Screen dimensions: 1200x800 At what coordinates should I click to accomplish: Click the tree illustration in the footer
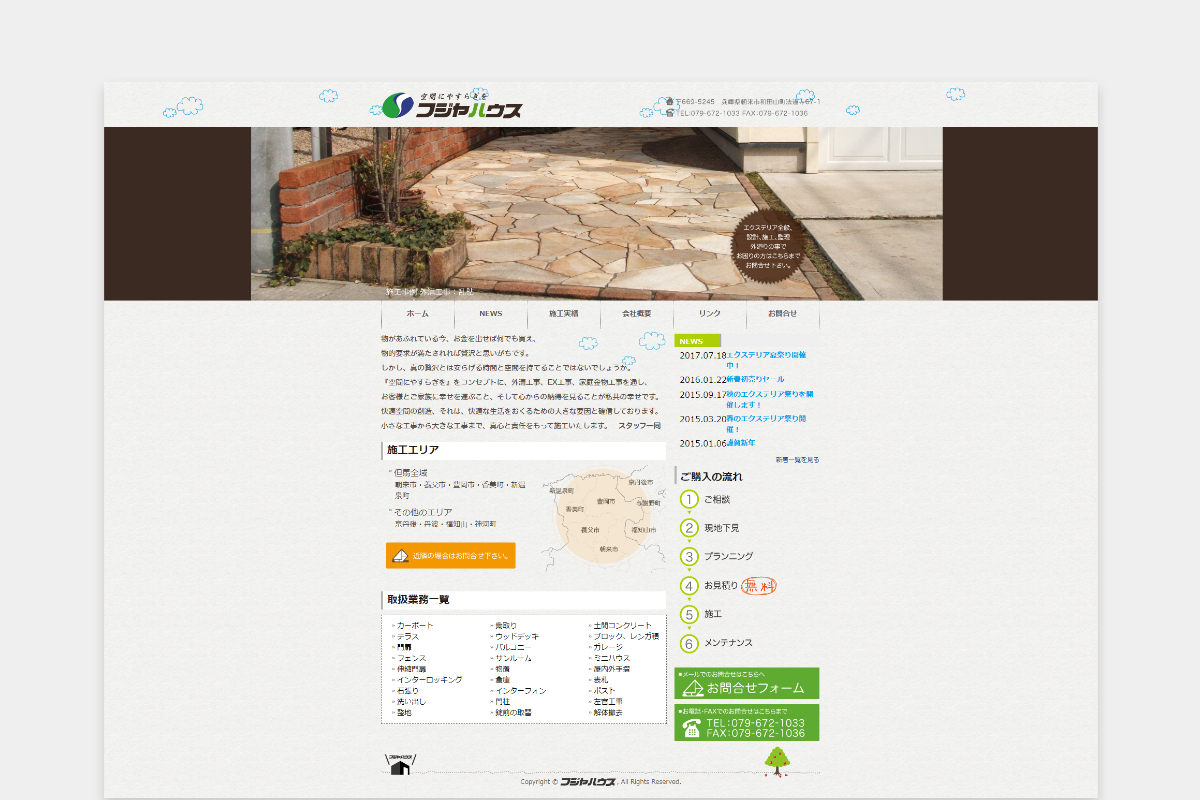(778, 762)
